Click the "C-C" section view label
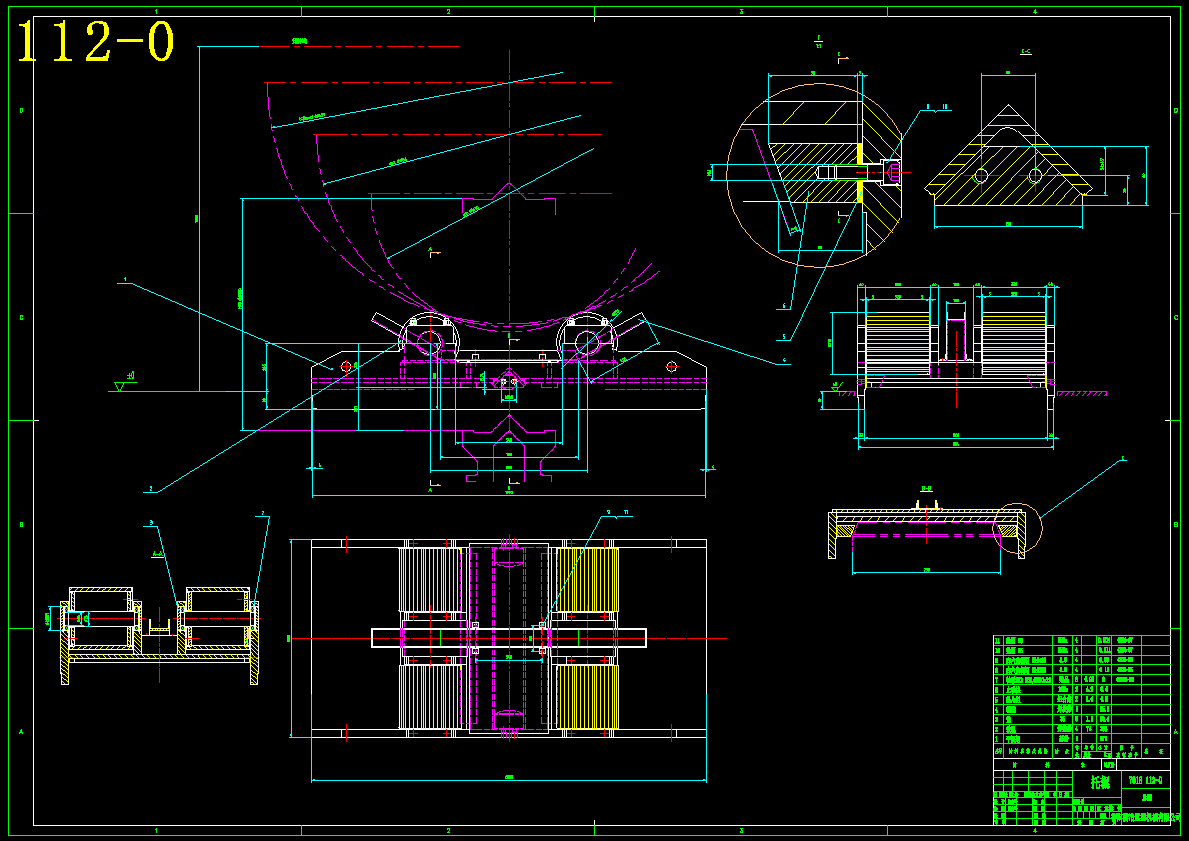This screenshot has height=841, width=1189. point(1025,52)
